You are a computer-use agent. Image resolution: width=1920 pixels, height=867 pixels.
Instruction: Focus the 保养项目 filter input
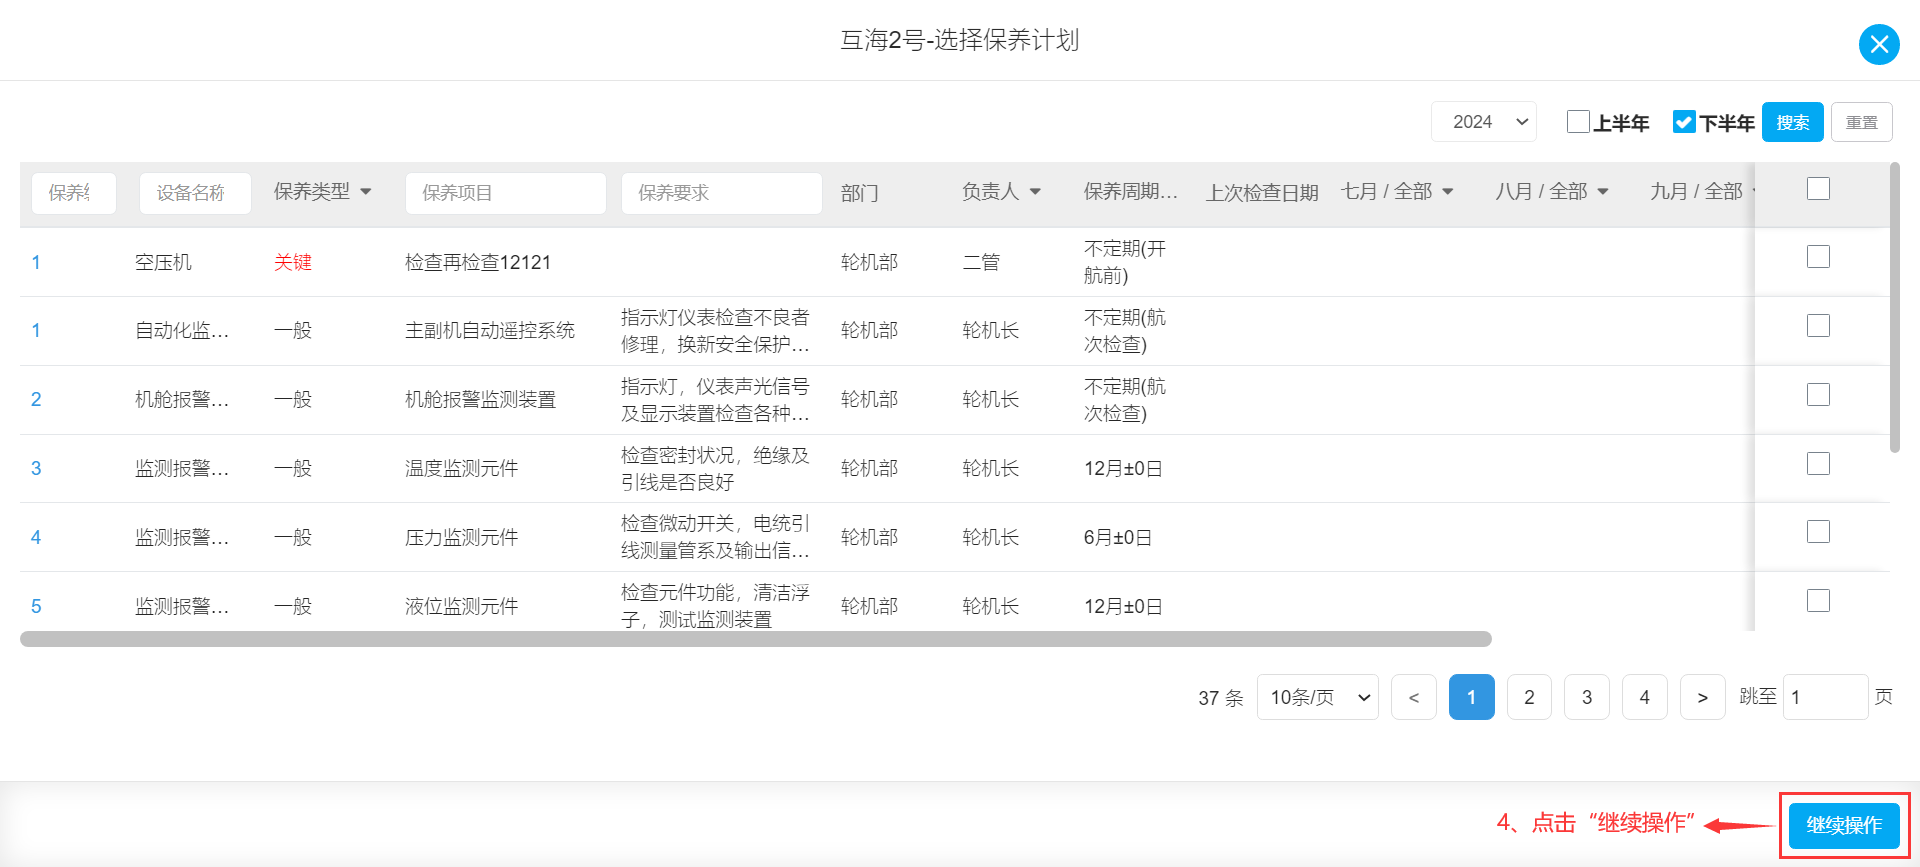[506, 193]
